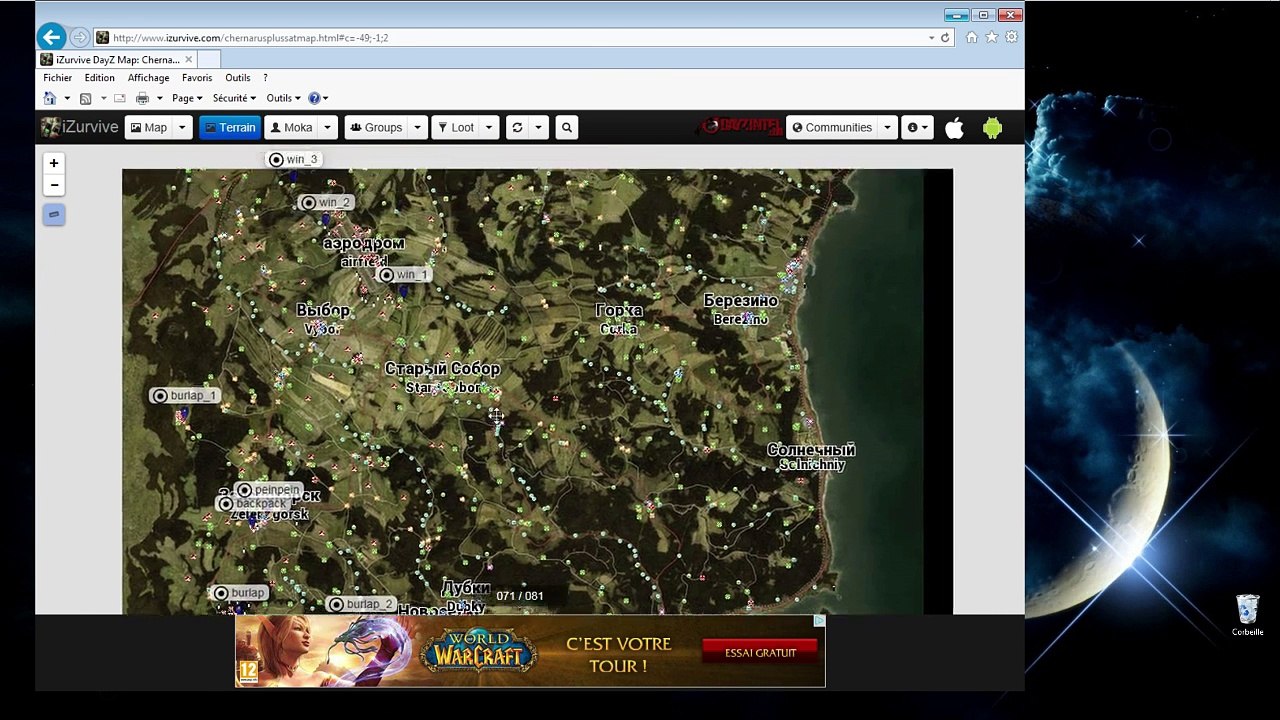Open the Android app link icon
This screenshot has height=720, width=1280.
992,127
